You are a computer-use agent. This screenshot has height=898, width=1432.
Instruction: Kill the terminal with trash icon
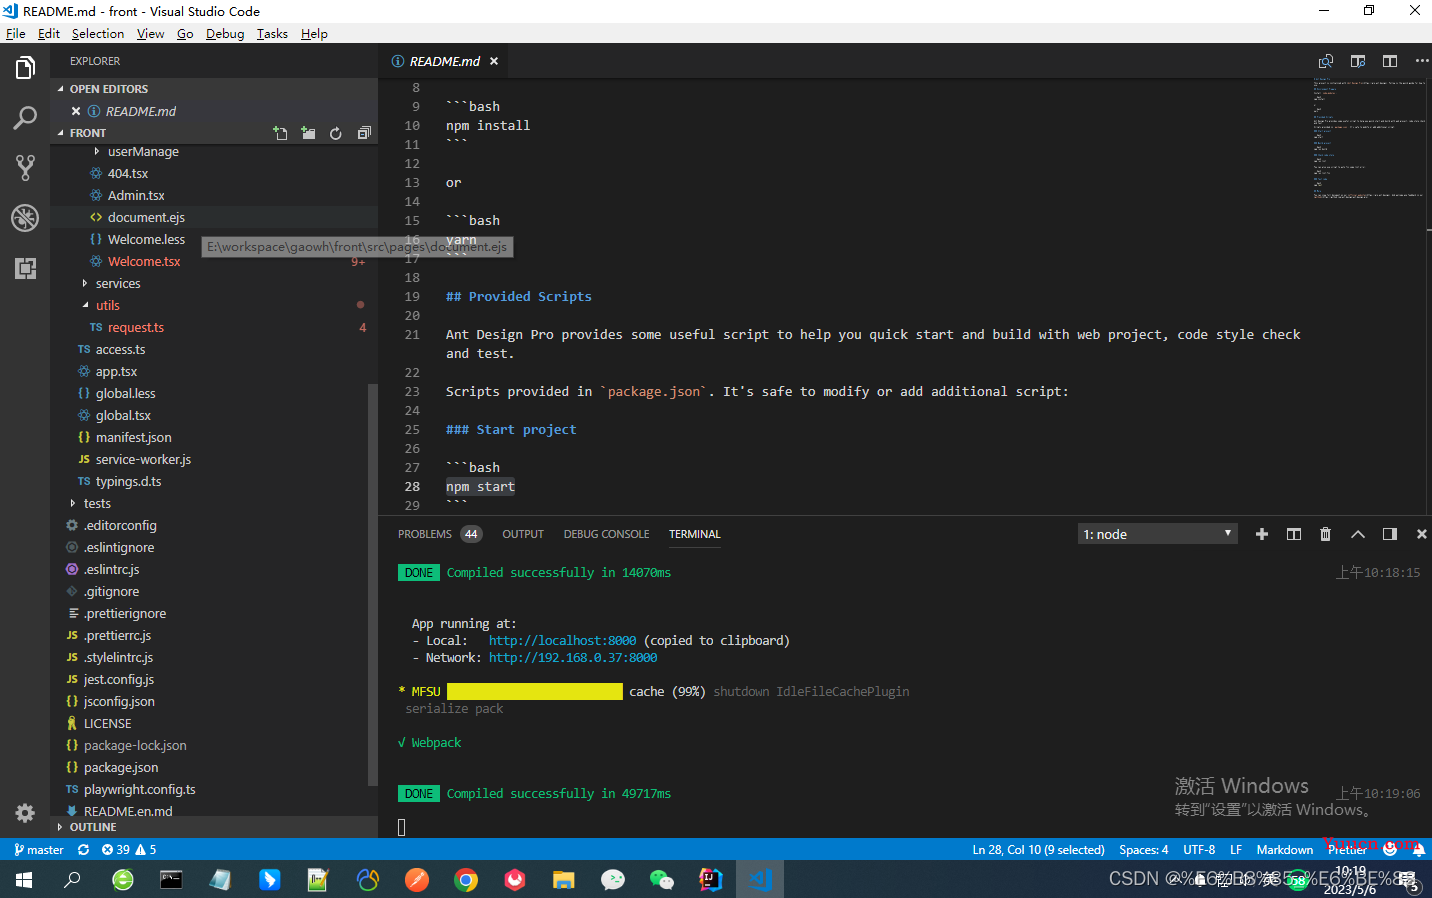pos(1326,534)
